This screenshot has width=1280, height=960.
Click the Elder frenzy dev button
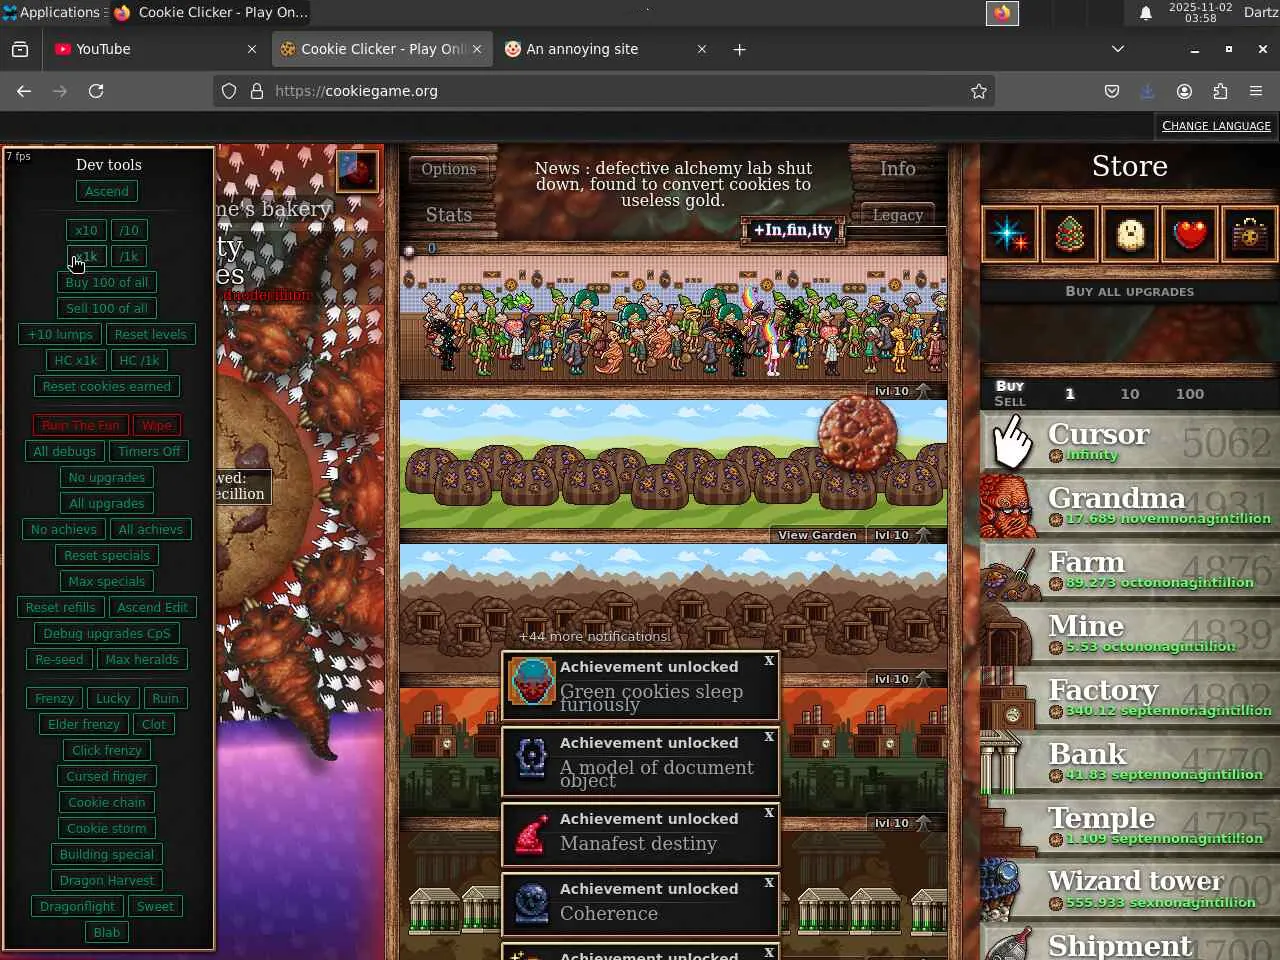[x=84, y=724]
